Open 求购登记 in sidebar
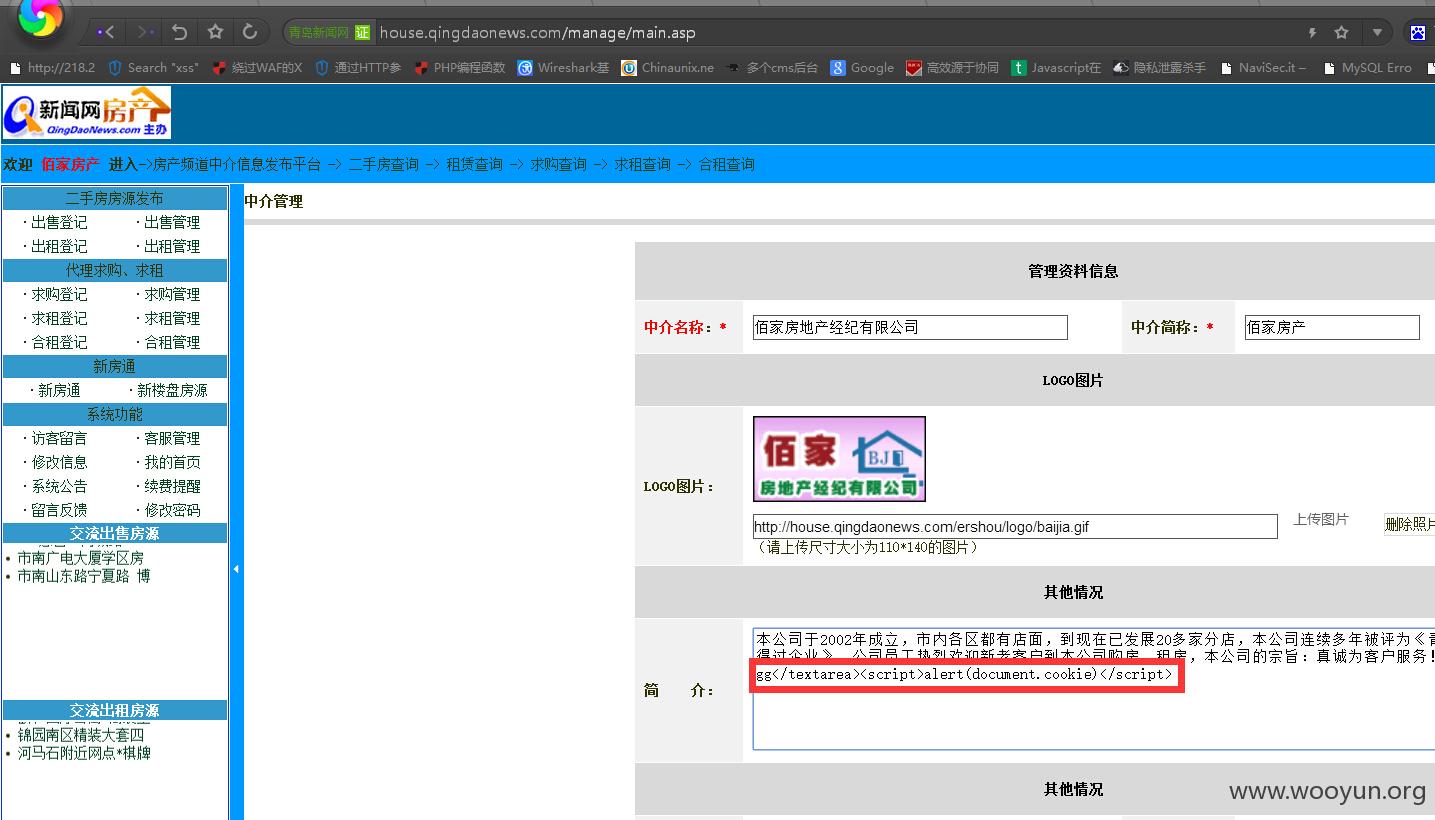The image size is (1435, 820). tap(59, 294)
